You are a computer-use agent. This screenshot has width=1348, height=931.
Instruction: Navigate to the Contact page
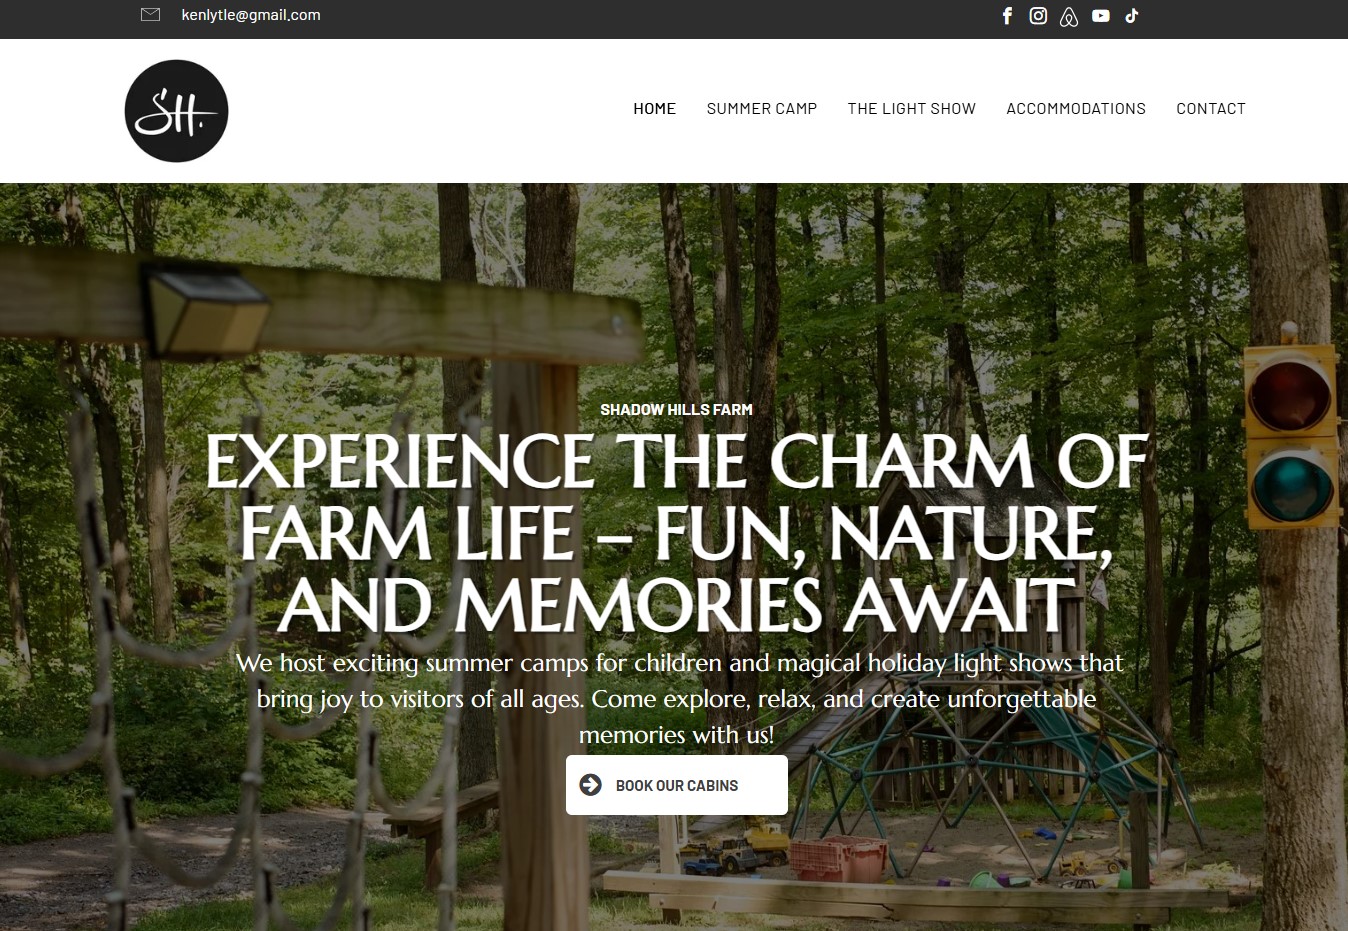(x=1211, y=109)
